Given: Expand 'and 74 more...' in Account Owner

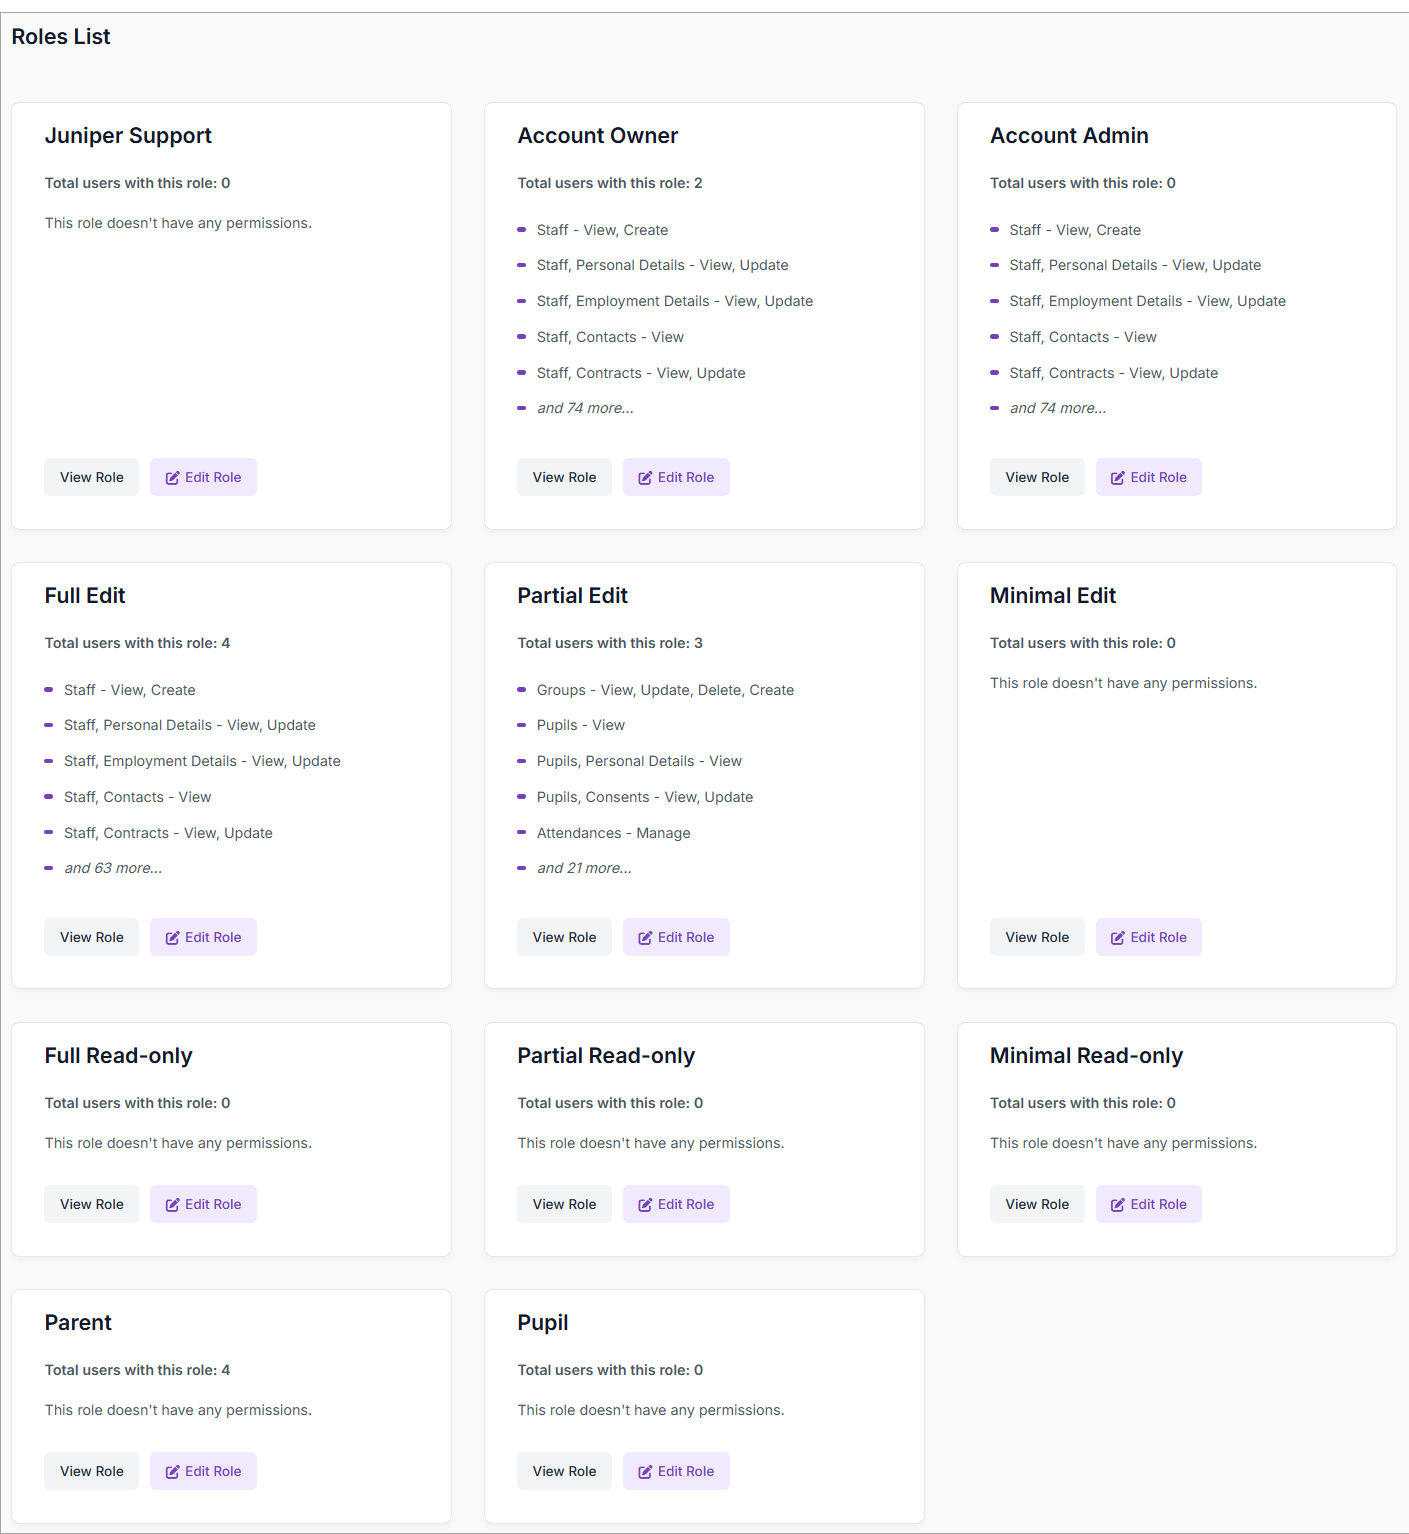Looking at the screenshot, I should tap(585, 408).
